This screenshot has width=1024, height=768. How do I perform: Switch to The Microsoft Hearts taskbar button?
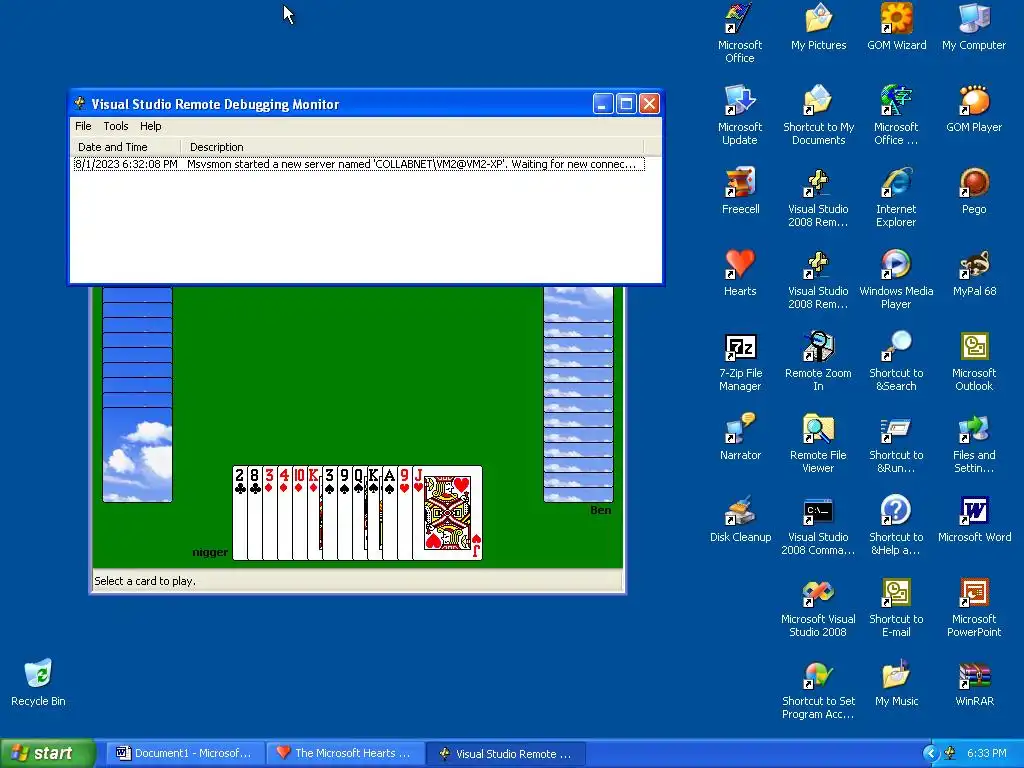pos(346,753)
